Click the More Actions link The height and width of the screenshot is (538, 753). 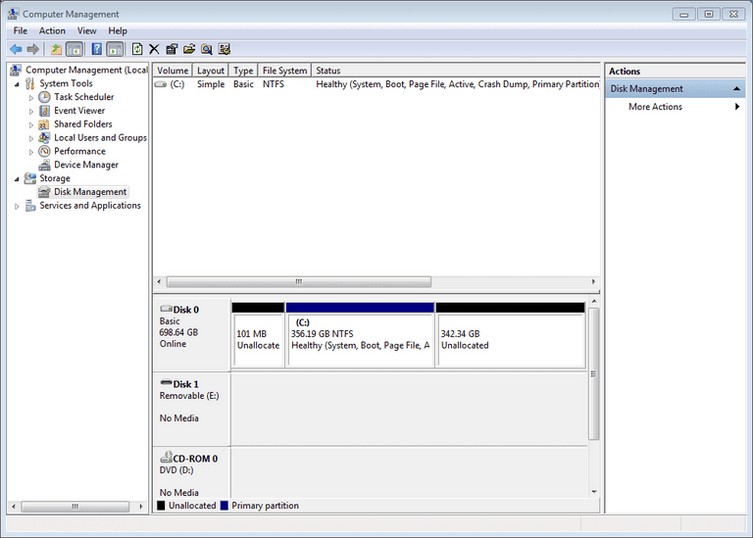(x=656, y=107)
